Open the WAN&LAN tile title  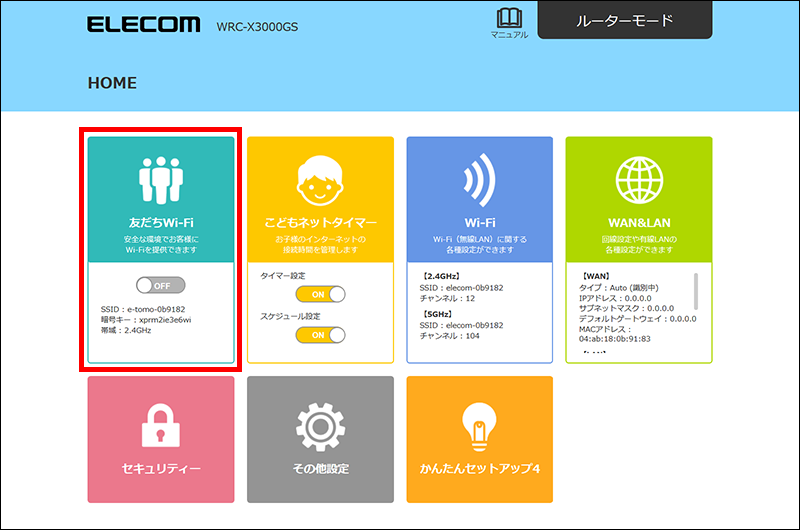click(x=639, y=223)
